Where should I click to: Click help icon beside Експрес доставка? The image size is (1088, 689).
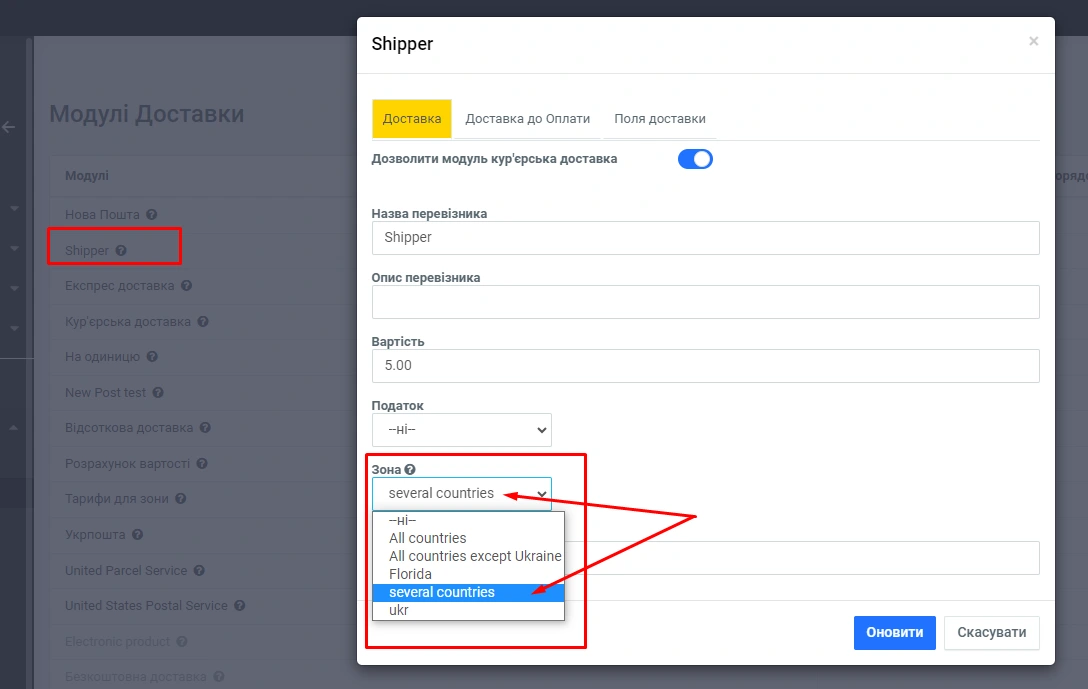point(186,286)
